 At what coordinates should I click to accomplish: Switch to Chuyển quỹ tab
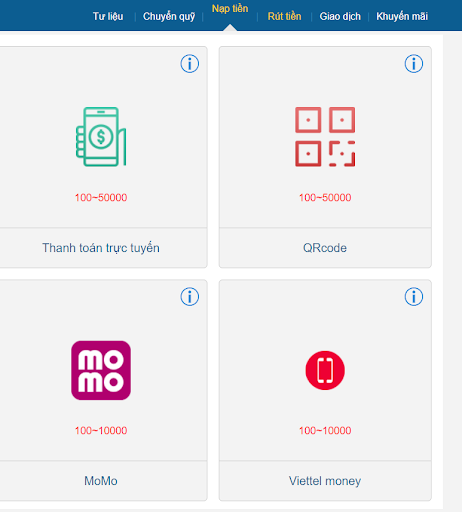[169, 16]
